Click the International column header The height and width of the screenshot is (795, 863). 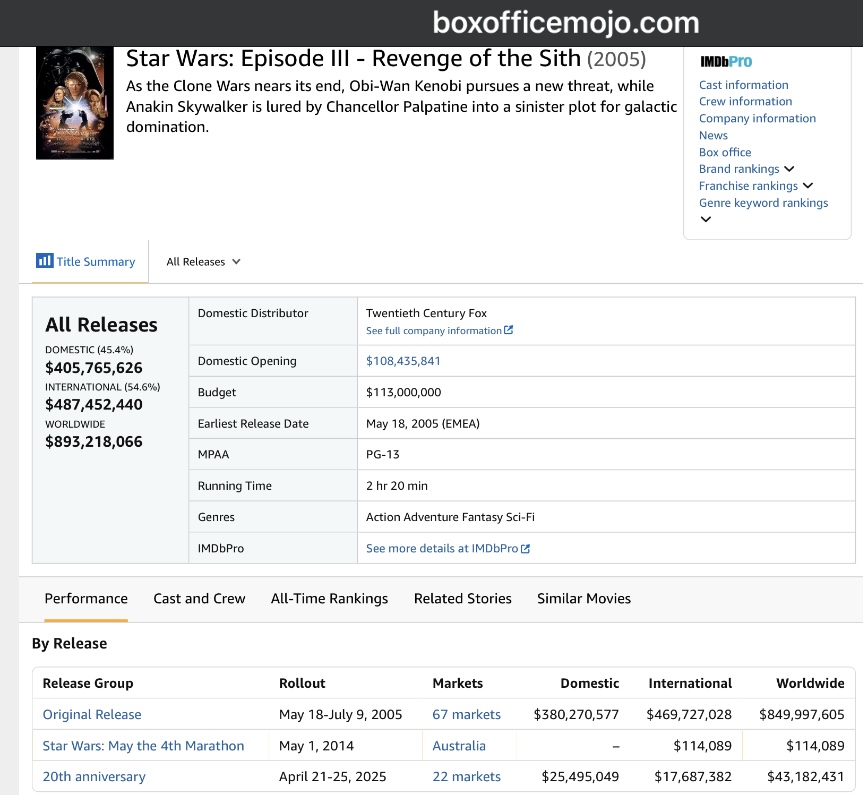[690, 683]
